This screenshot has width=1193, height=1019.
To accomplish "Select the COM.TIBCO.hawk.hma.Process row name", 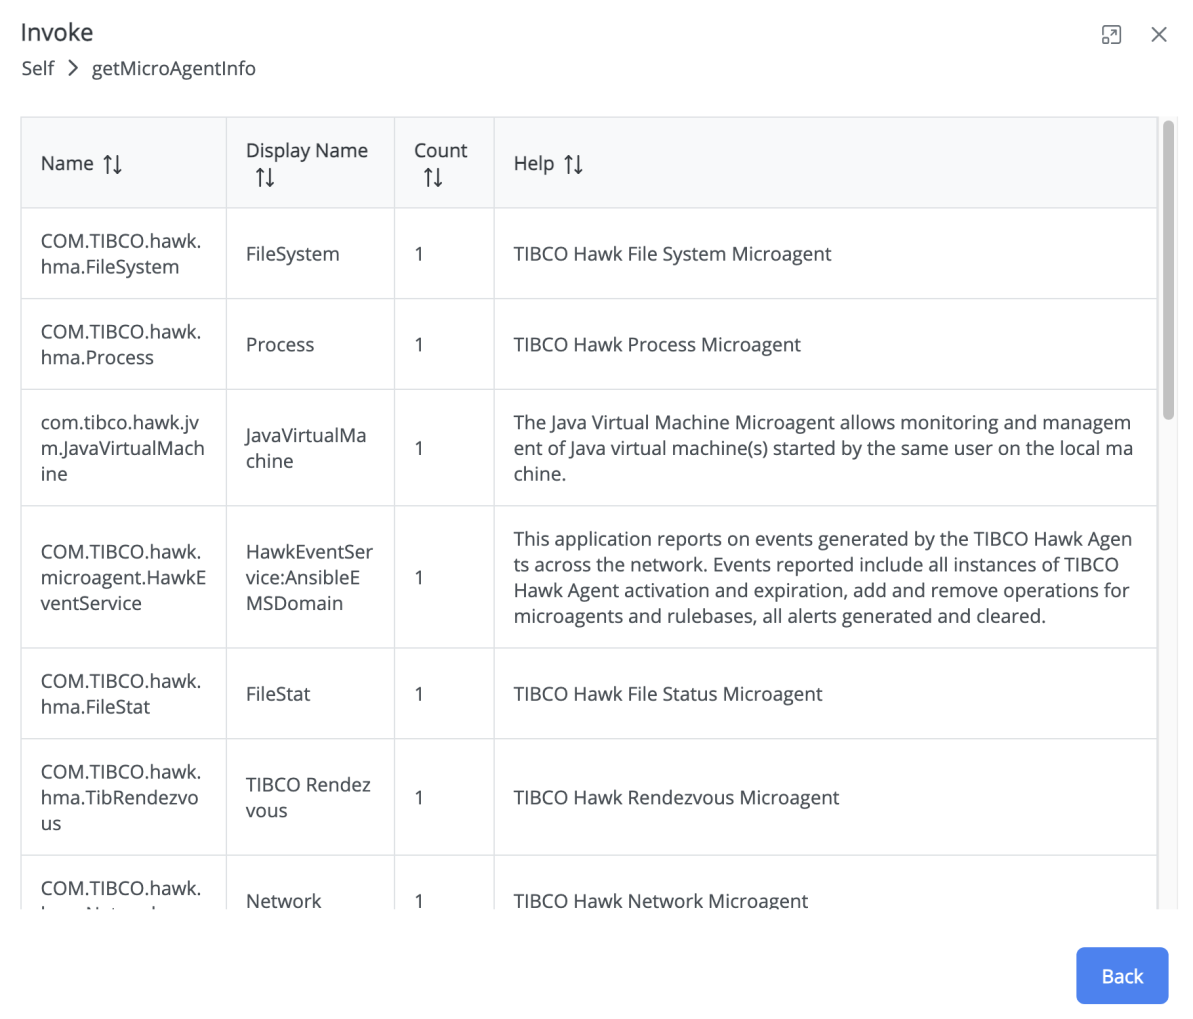I will (x=120, y=344).
